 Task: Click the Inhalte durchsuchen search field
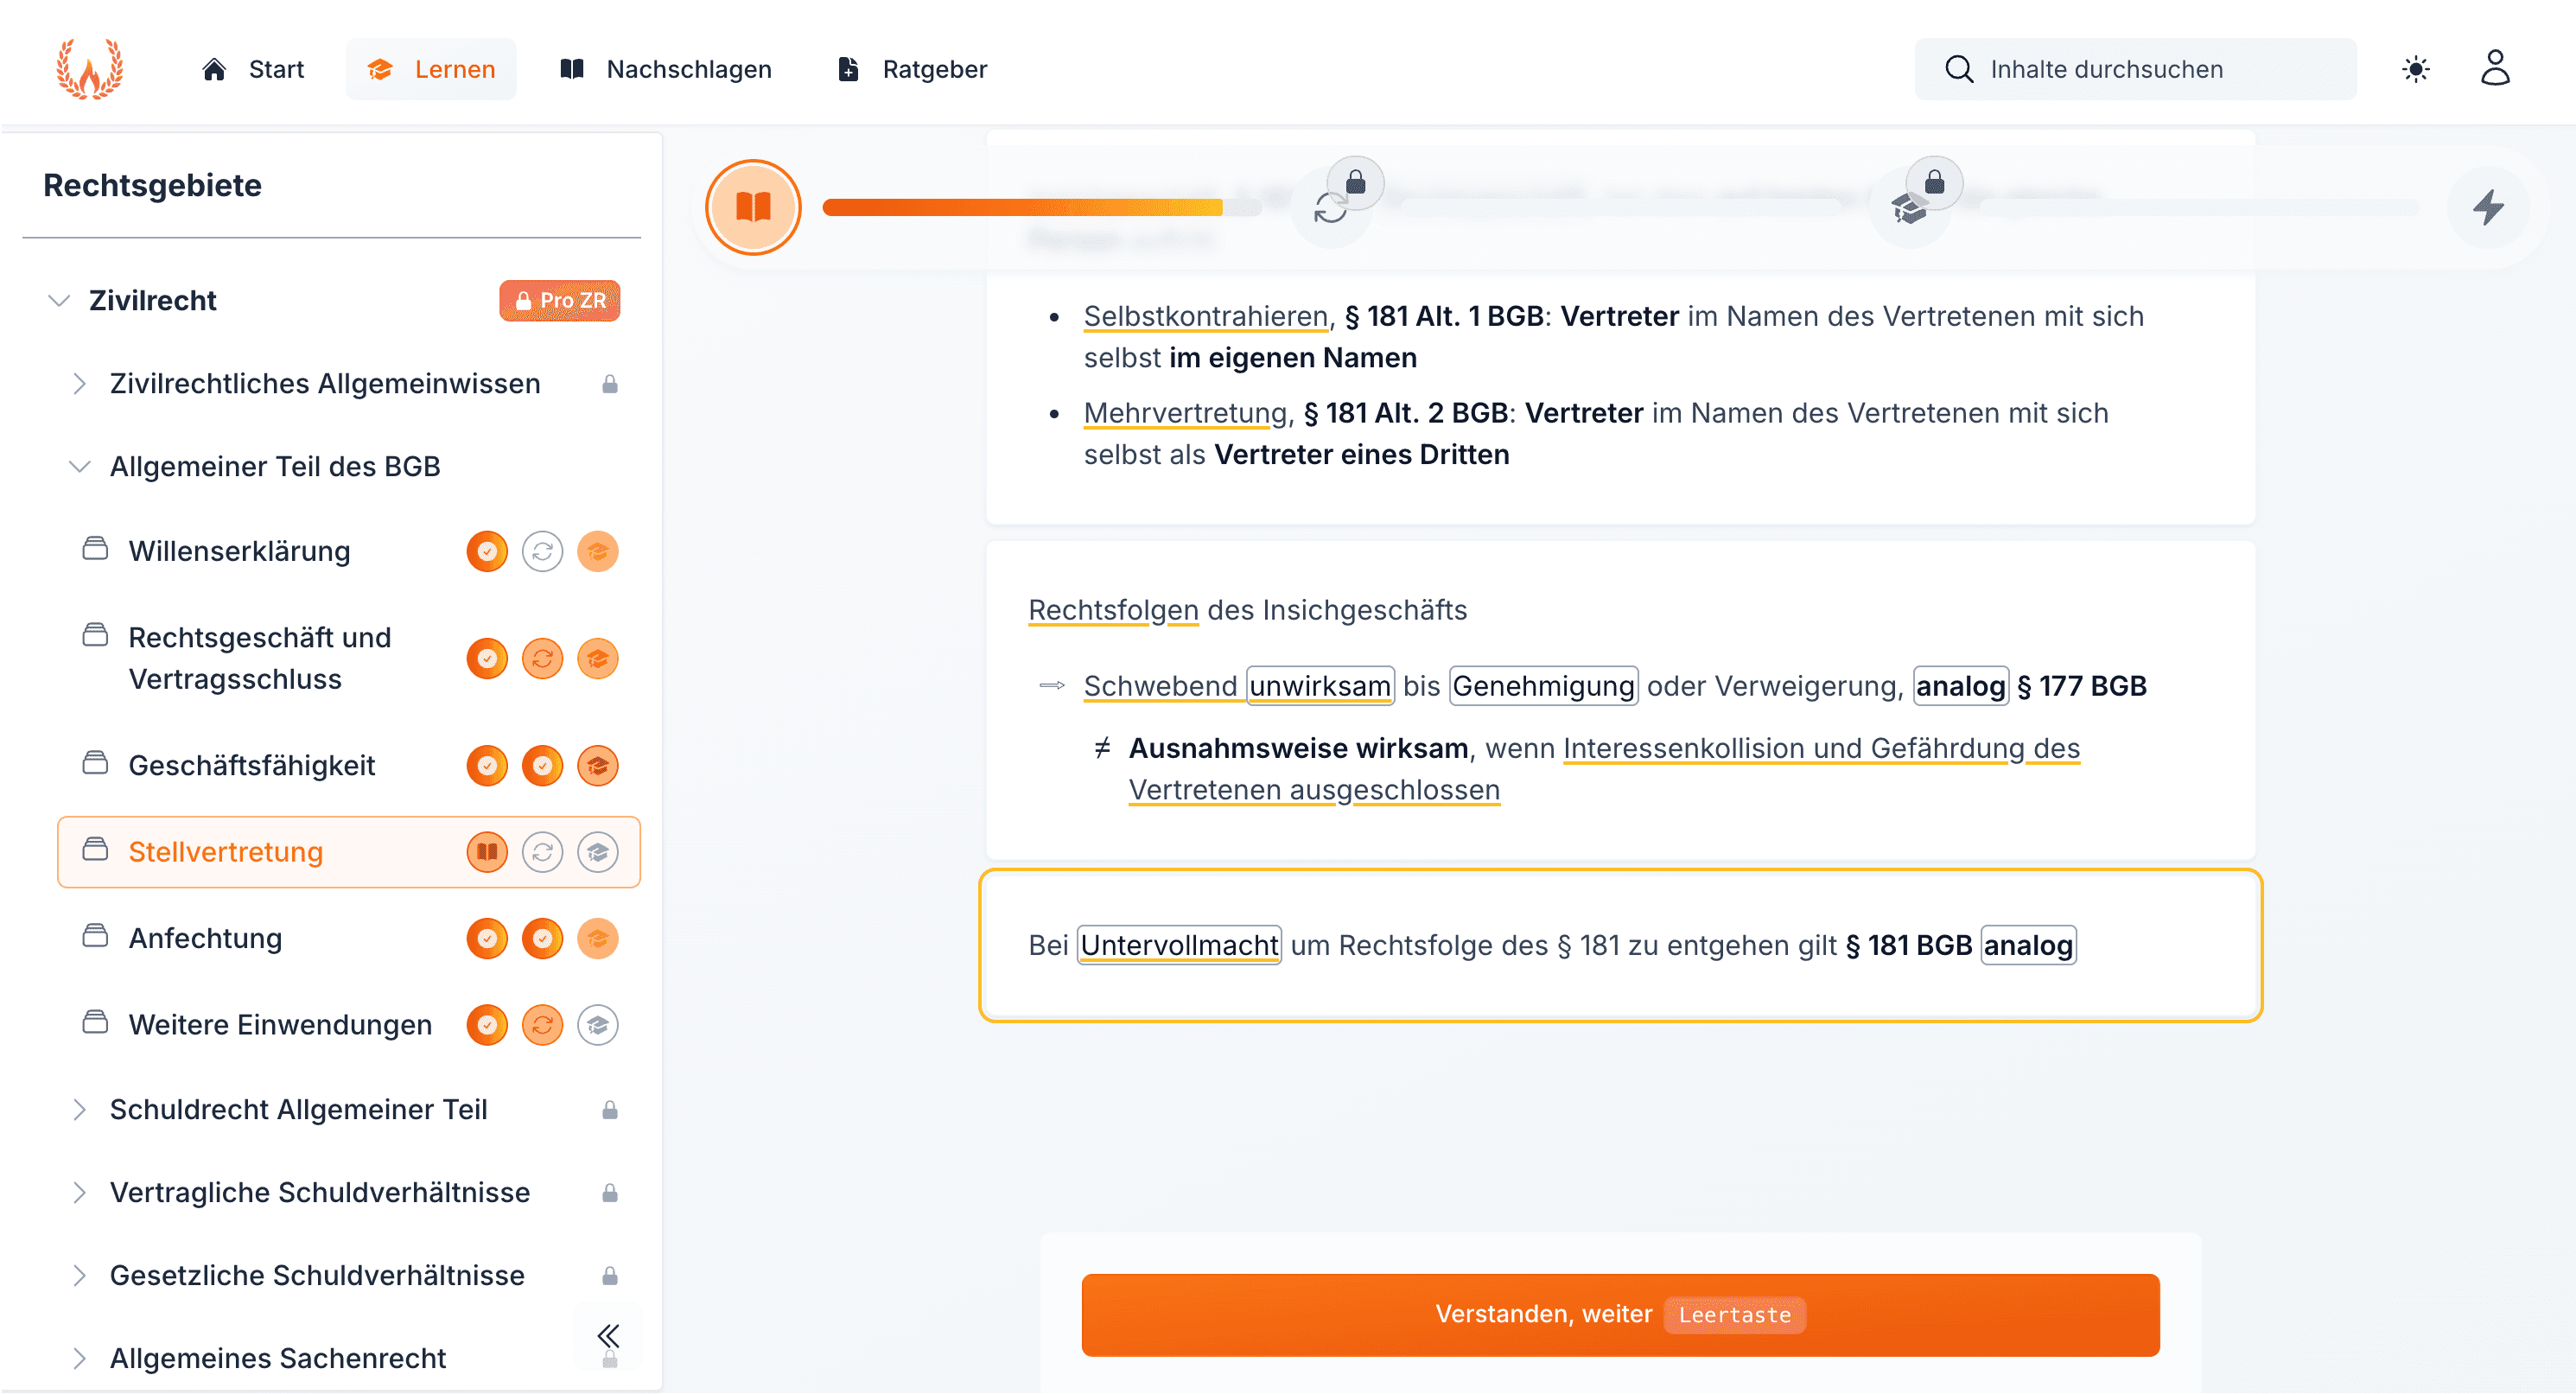[2135, 68]
